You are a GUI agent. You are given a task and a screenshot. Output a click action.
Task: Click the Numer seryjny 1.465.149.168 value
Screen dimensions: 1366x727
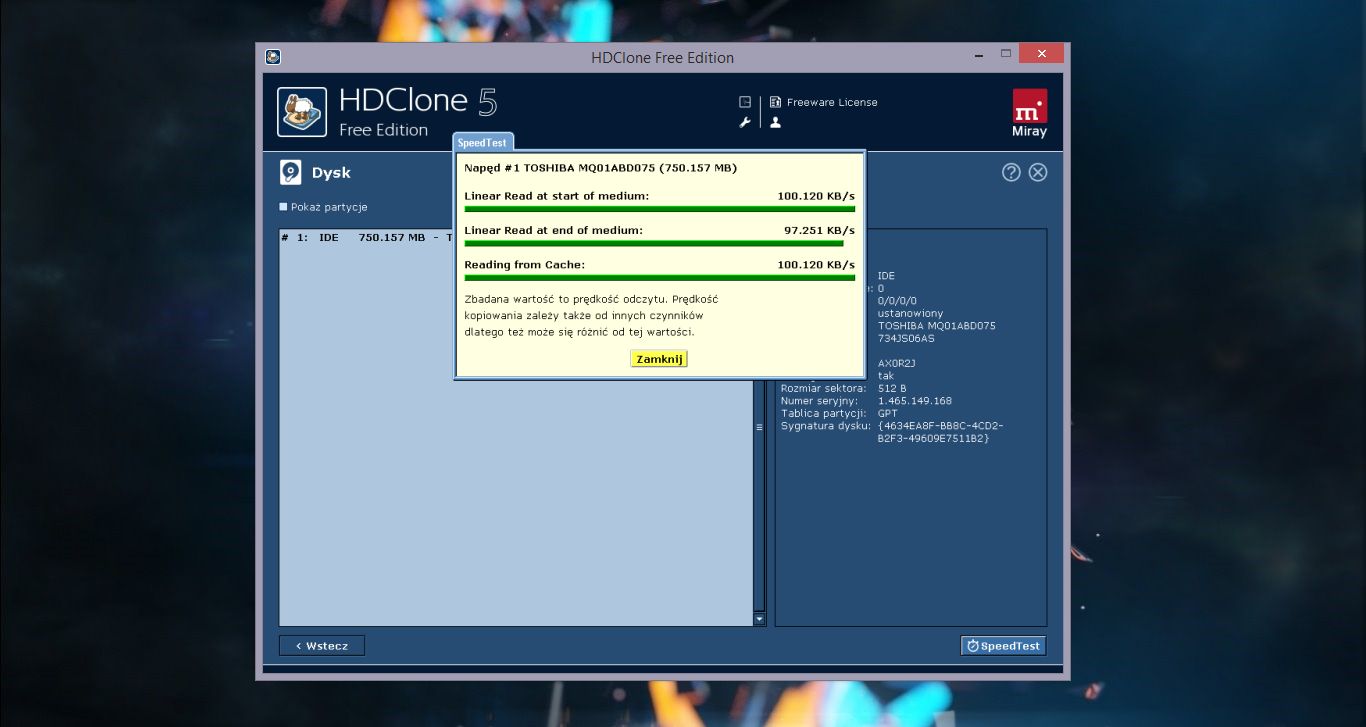(x=915, y=401)
